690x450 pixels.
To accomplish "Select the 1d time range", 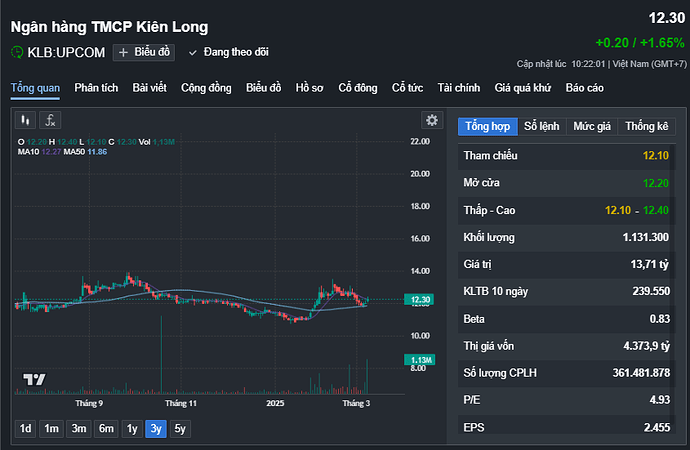I will pyautogui.click(x=26, y=428).
